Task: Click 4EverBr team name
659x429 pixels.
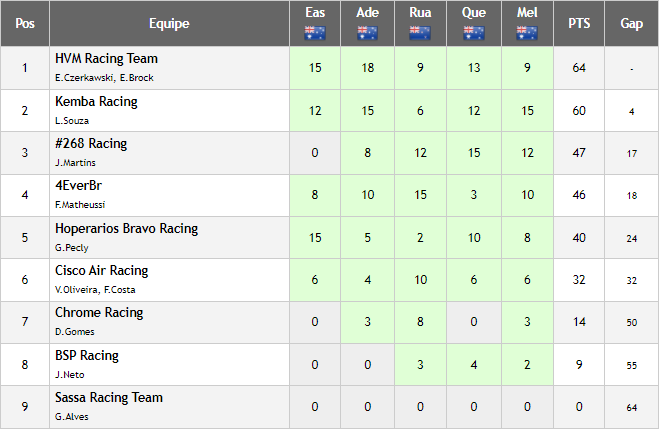Action: [79, 185]
